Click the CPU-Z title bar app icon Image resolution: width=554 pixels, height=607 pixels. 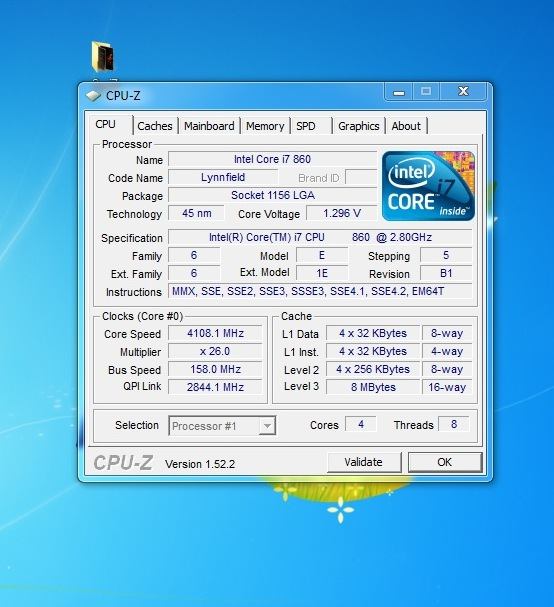[x=93, y=95]
